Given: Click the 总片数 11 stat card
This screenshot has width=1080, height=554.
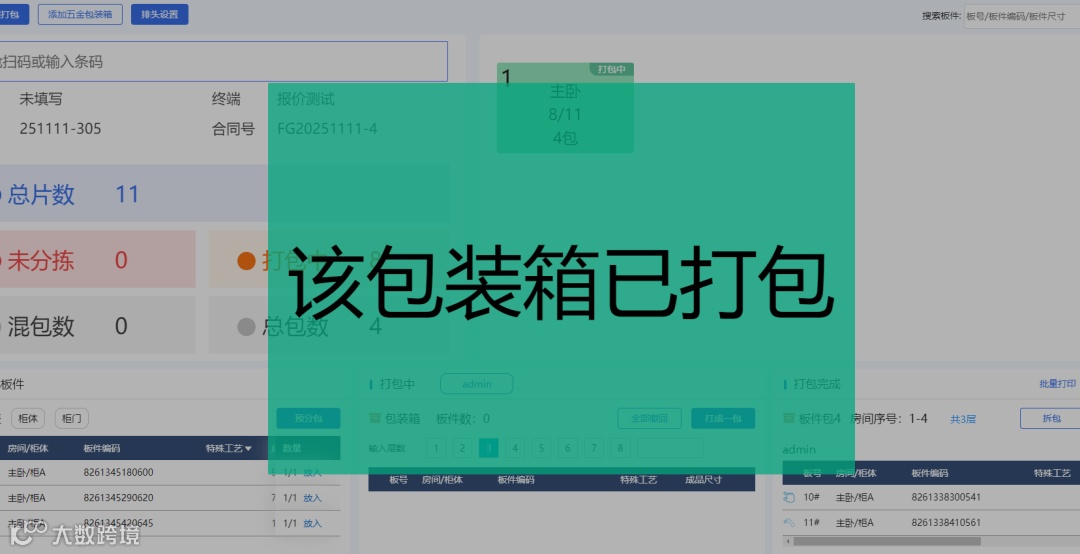Looking at the screenshot, I should coord(224,194).
